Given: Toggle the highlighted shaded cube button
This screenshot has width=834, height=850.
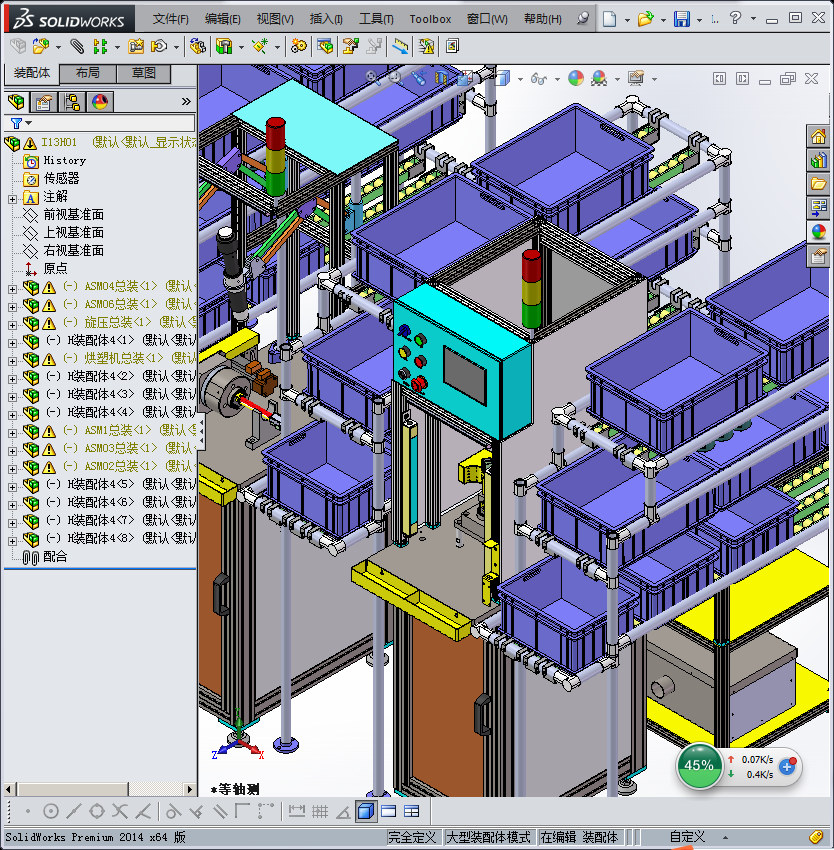Looking at the screenshot, I should point(366,812).
